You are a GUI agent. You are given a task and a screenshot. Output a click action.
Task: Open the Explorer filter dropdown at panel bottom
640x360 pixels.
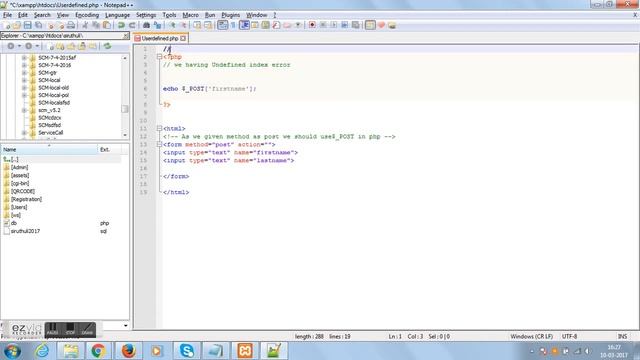pyautogui.click(x=125, y=326)
